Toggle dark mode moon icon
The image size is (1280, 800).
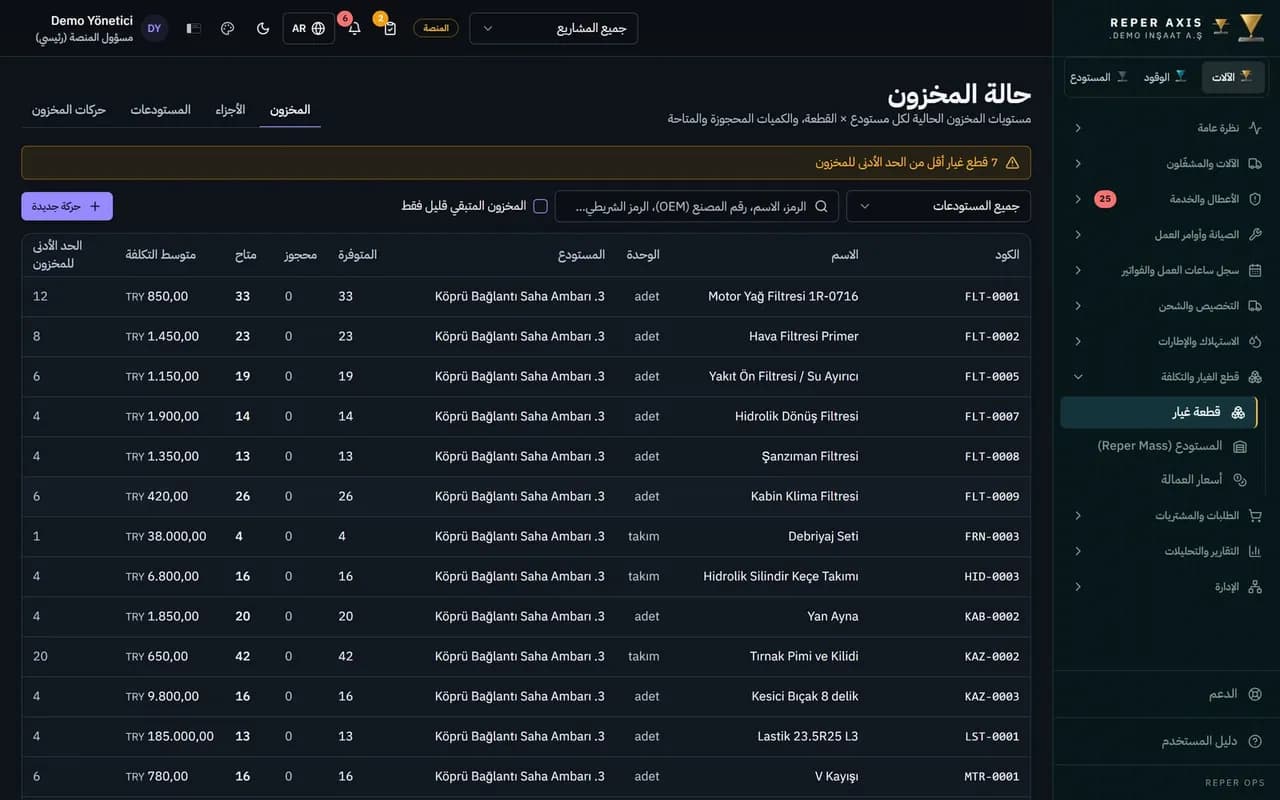pyautogui.click(x=263, y=28)
